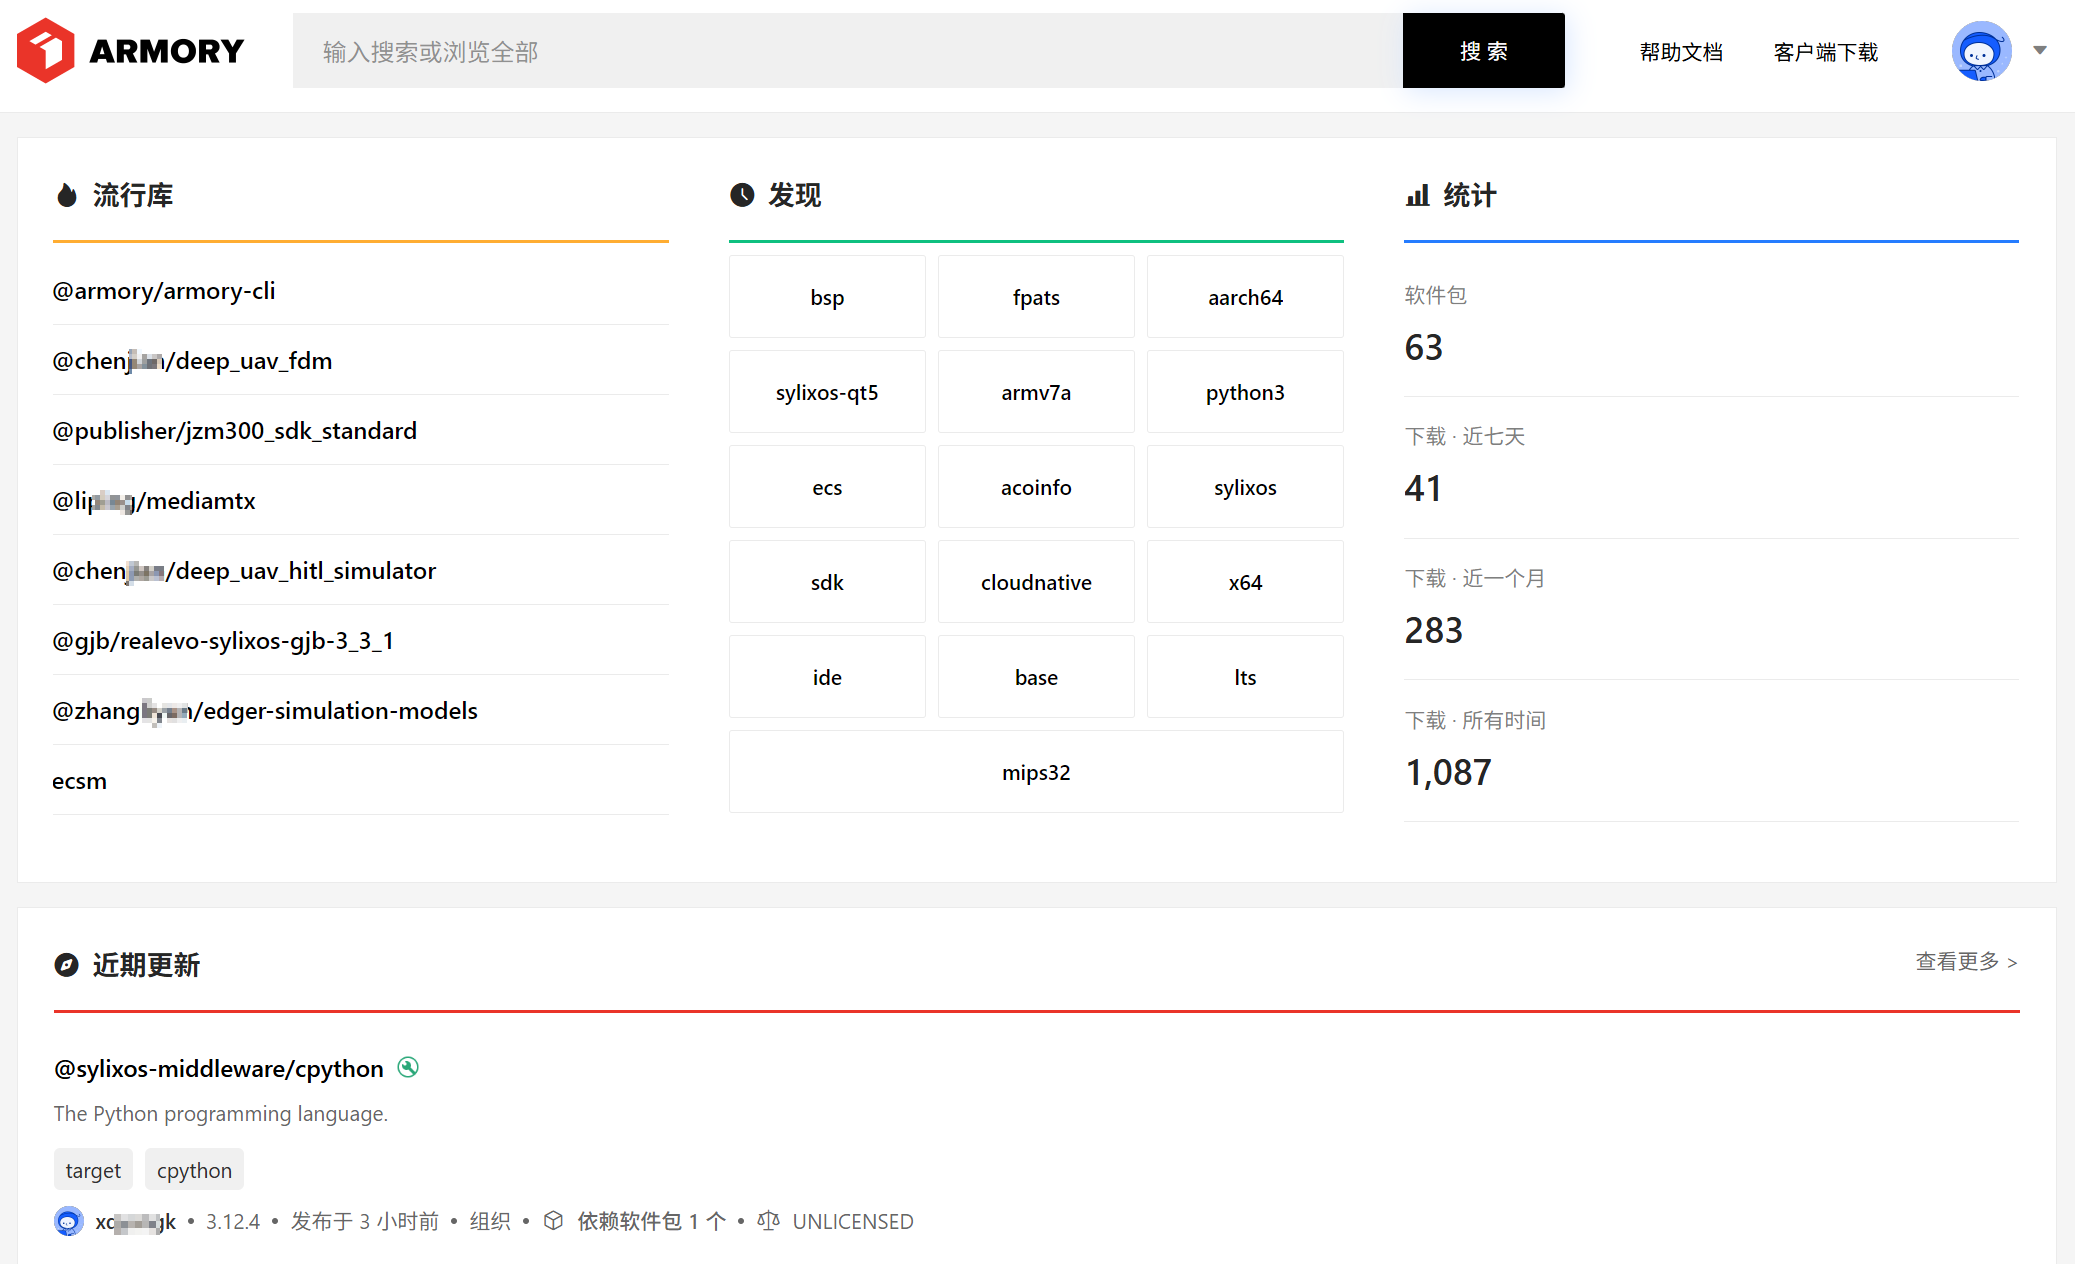Click the verified badge next to cpython
This screenshot has width=2075, height=1264.
pyautogui.click(x=408, y=1067)
